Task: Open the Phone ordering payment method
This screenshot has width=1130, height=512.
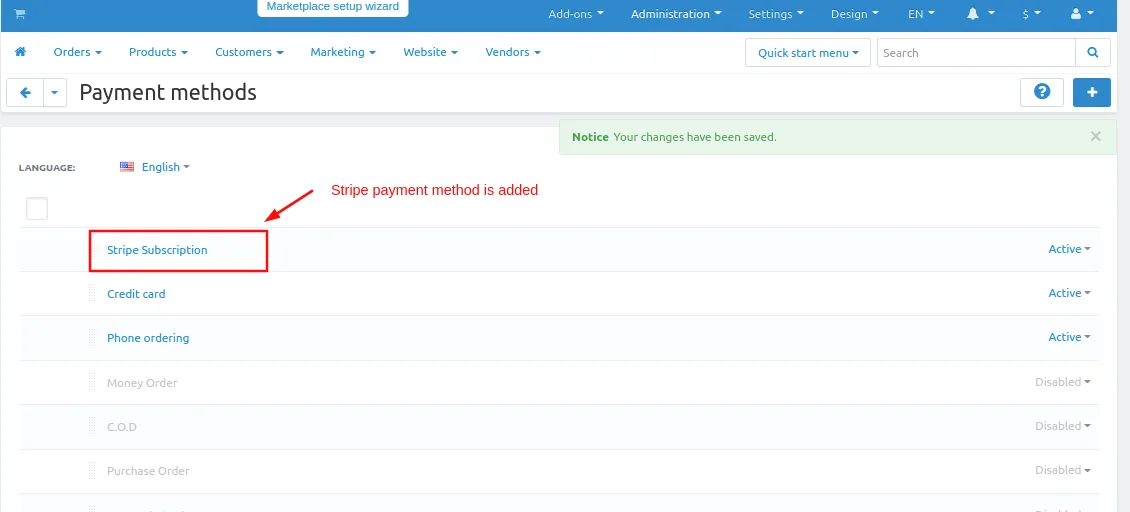Action: [148, 337]
